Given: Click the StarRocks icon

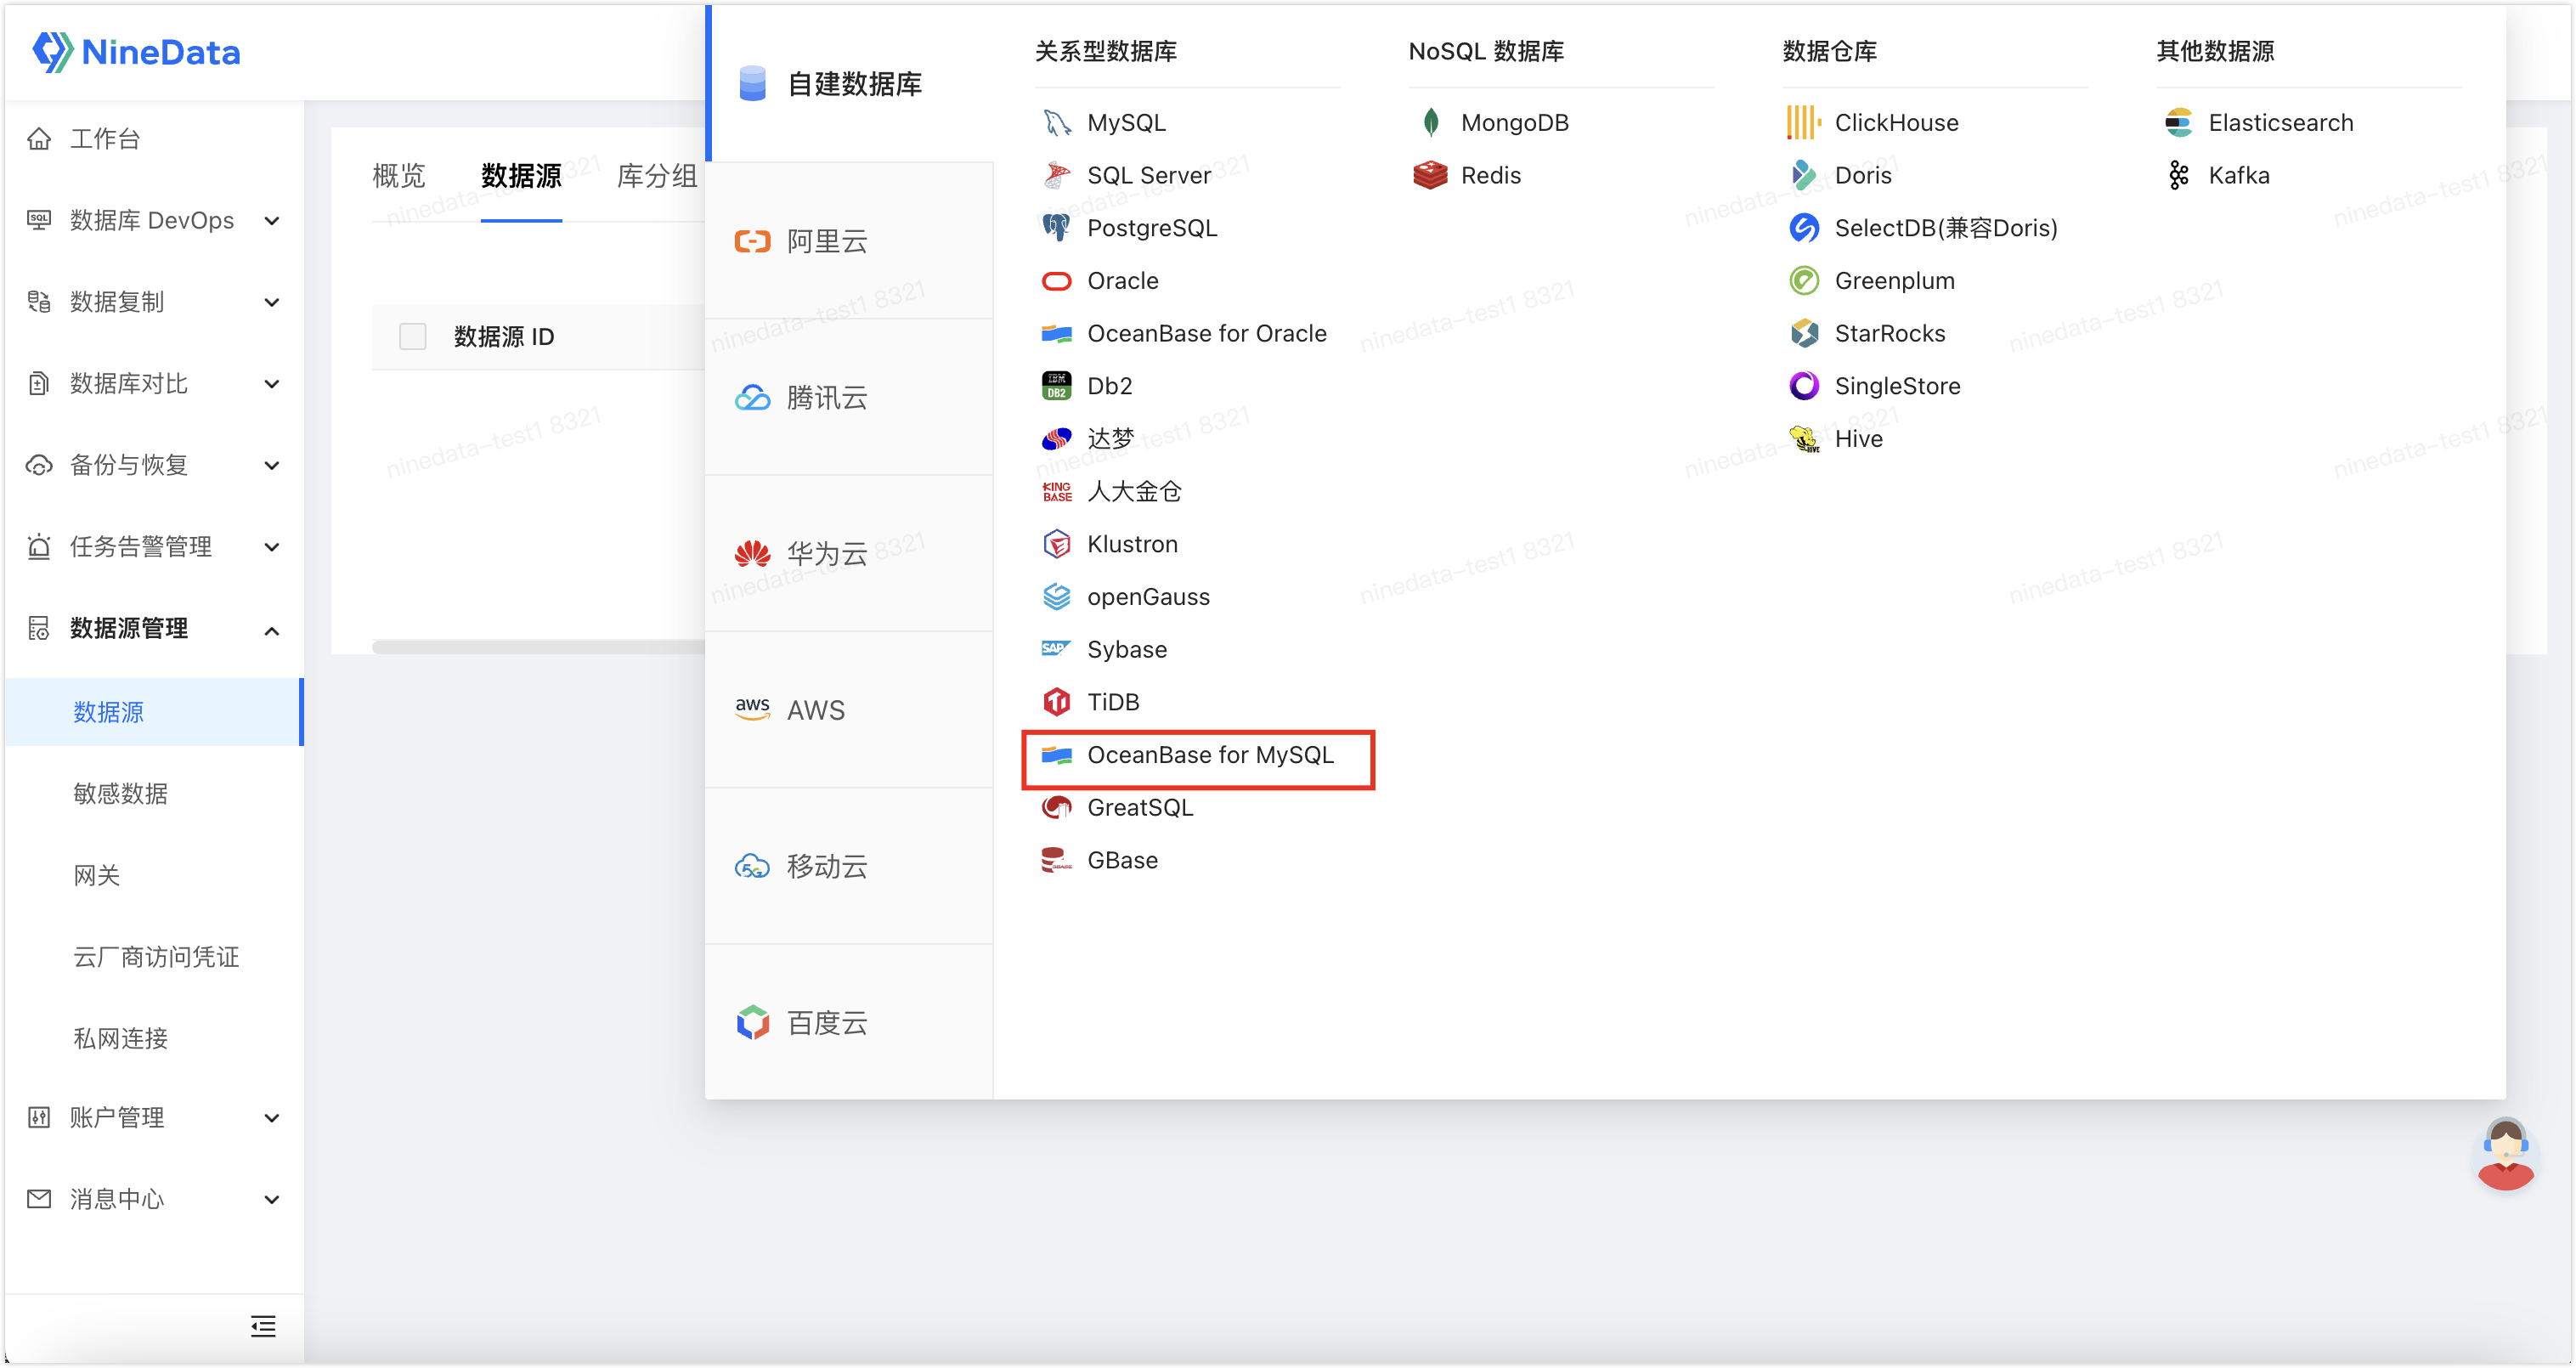Looking at the screenshot, I should [x=1804, y=333].
